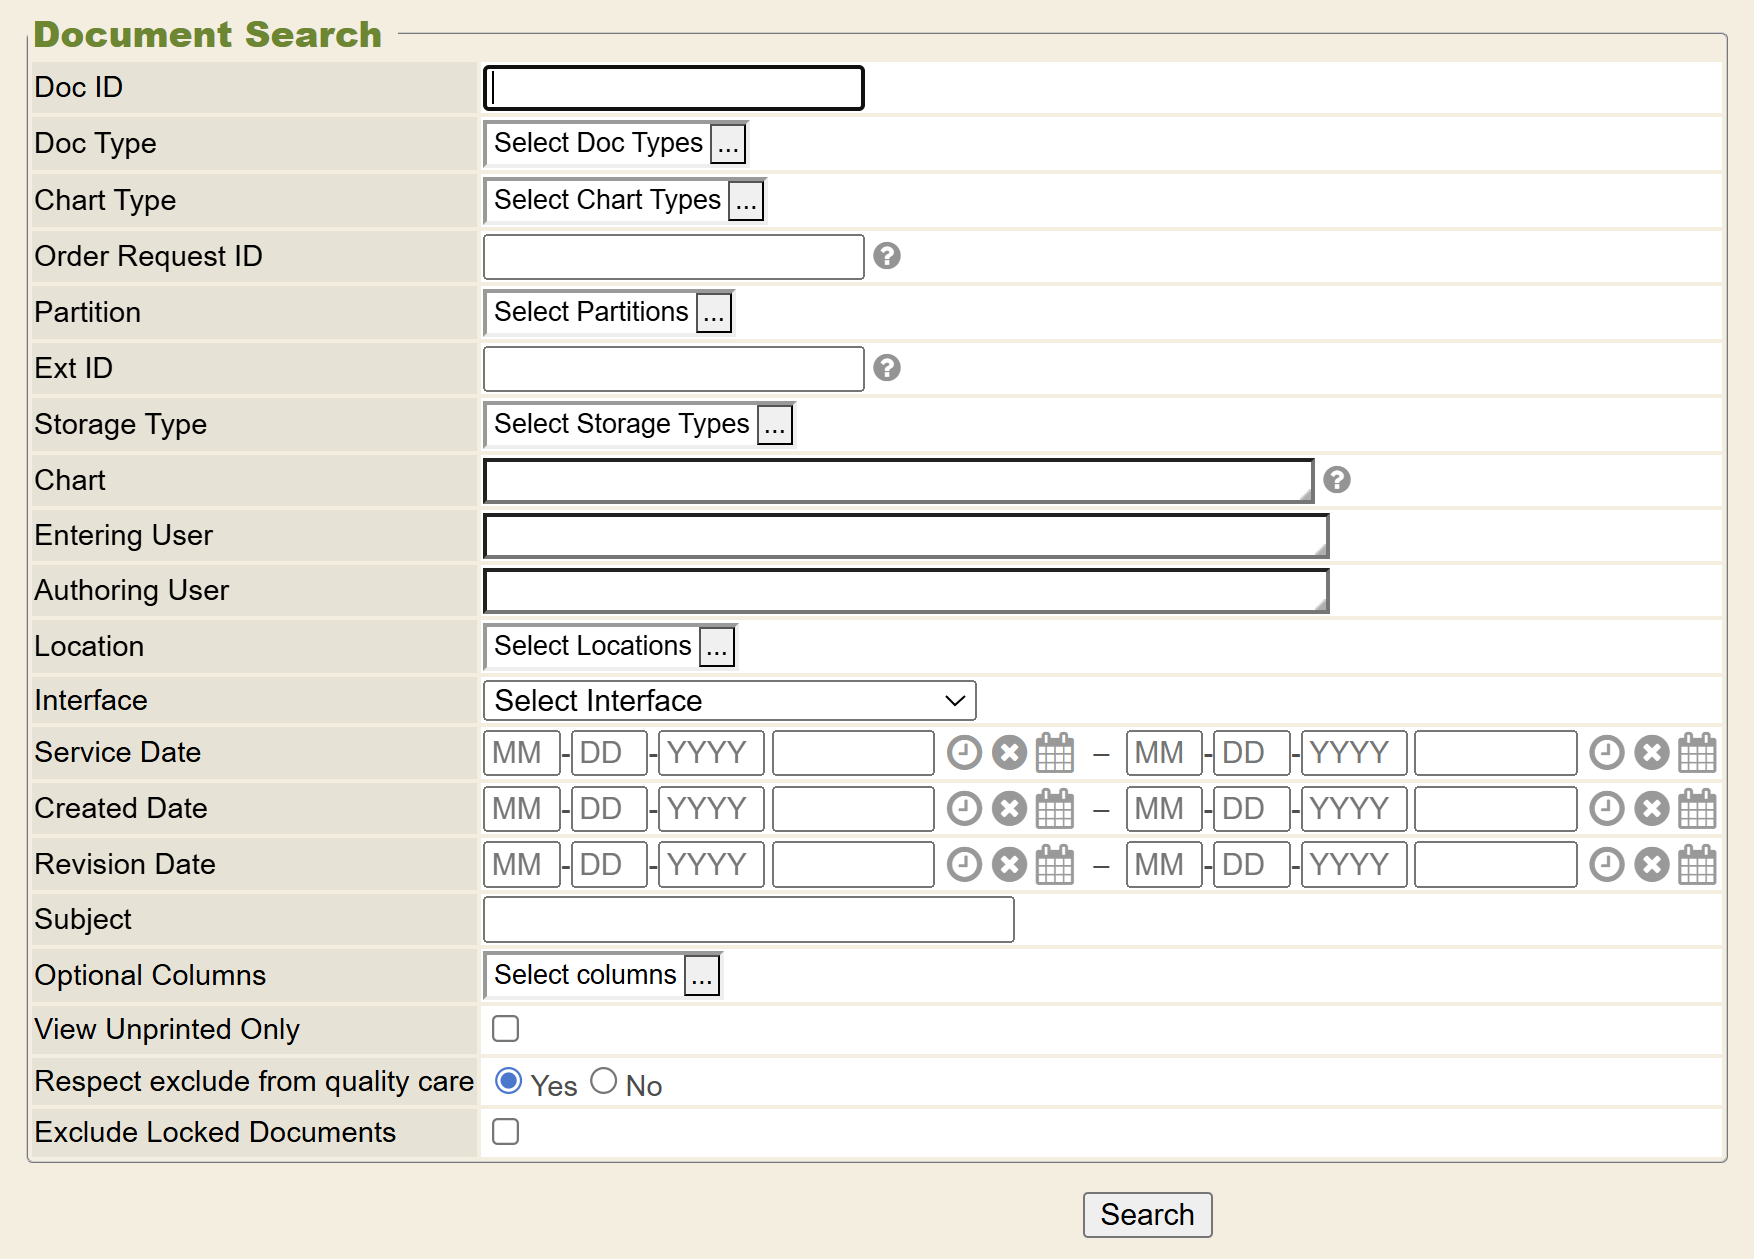Select Yes for Respect exclude from quality care
This screenshot has height=1259, width=1754.
[x=509, y=1081]
